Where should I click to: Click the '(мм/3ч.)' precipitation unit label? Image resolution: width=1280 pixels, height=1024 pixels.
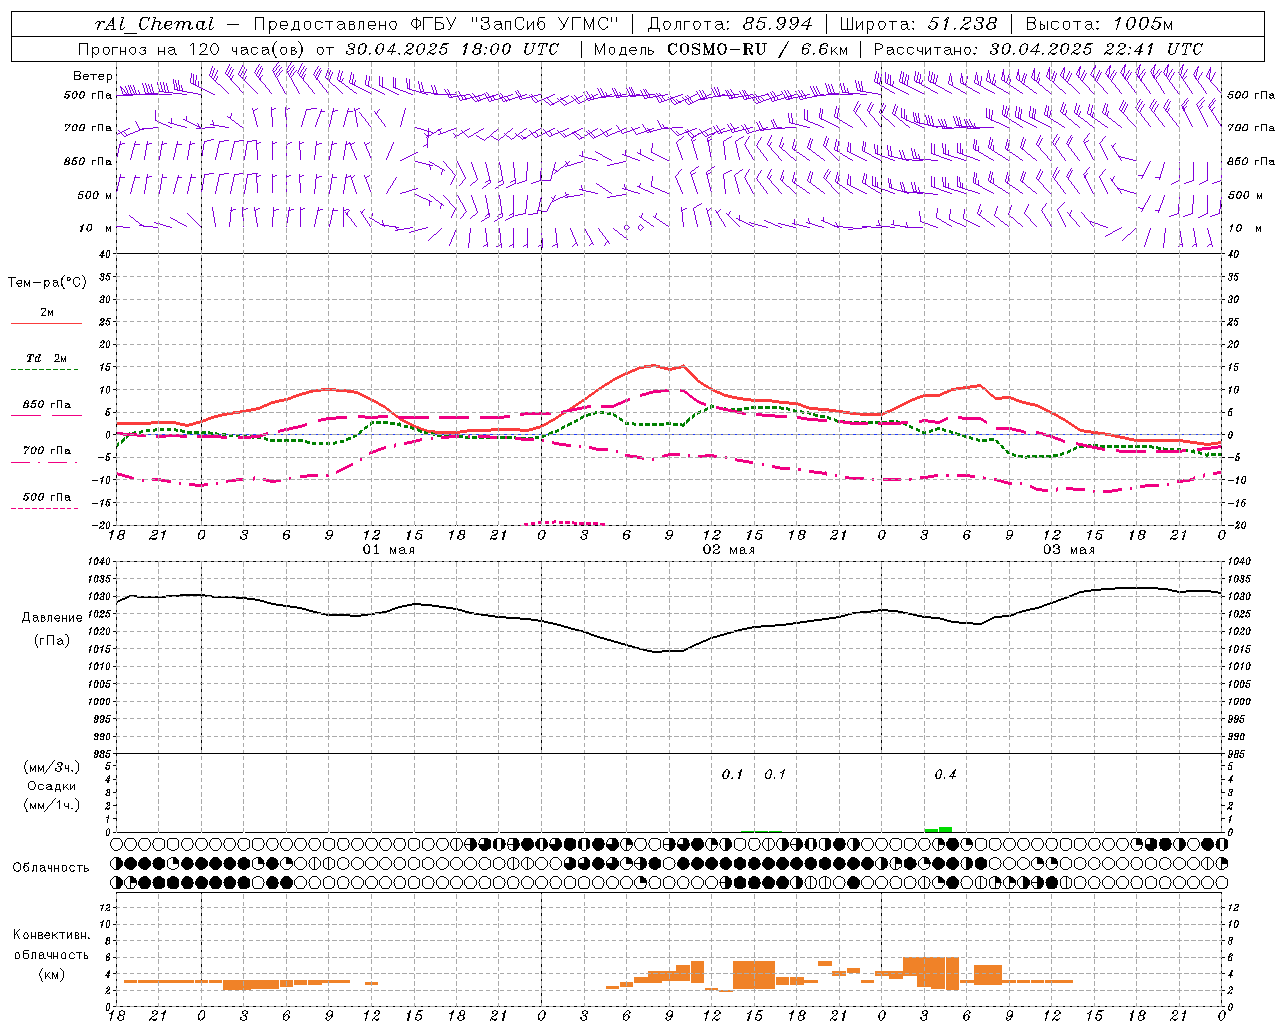52,767
